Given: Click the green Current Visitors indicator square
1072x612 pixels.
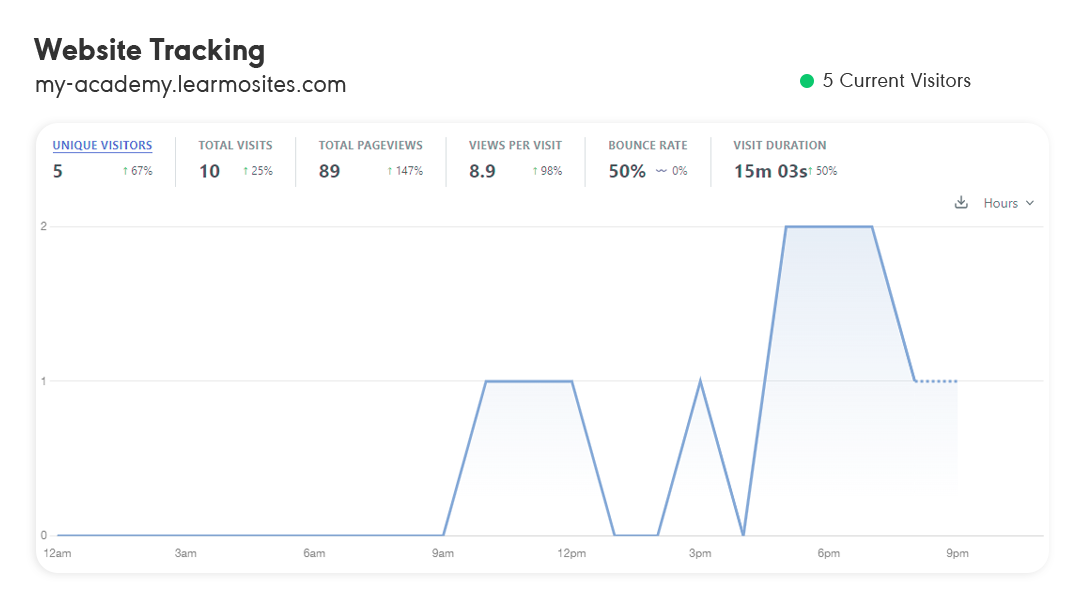Looking at the screenshot, I should click(806, 81).
